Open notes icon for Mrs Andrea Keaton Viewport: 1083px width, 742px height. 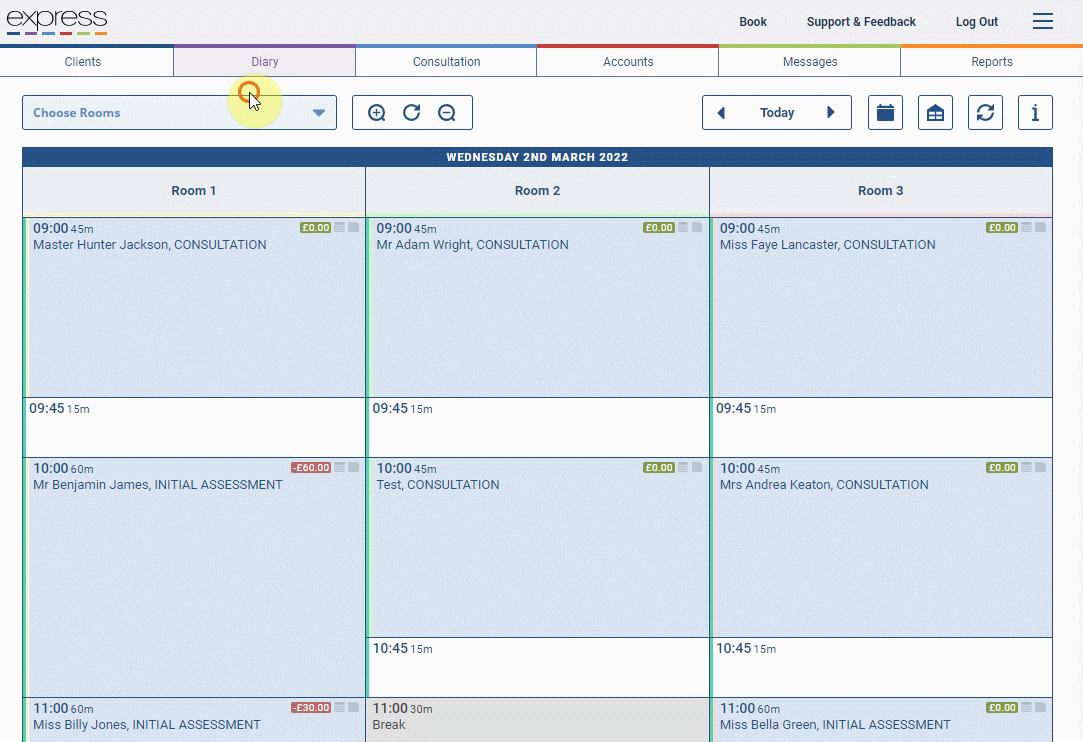tap(1026, 468)
